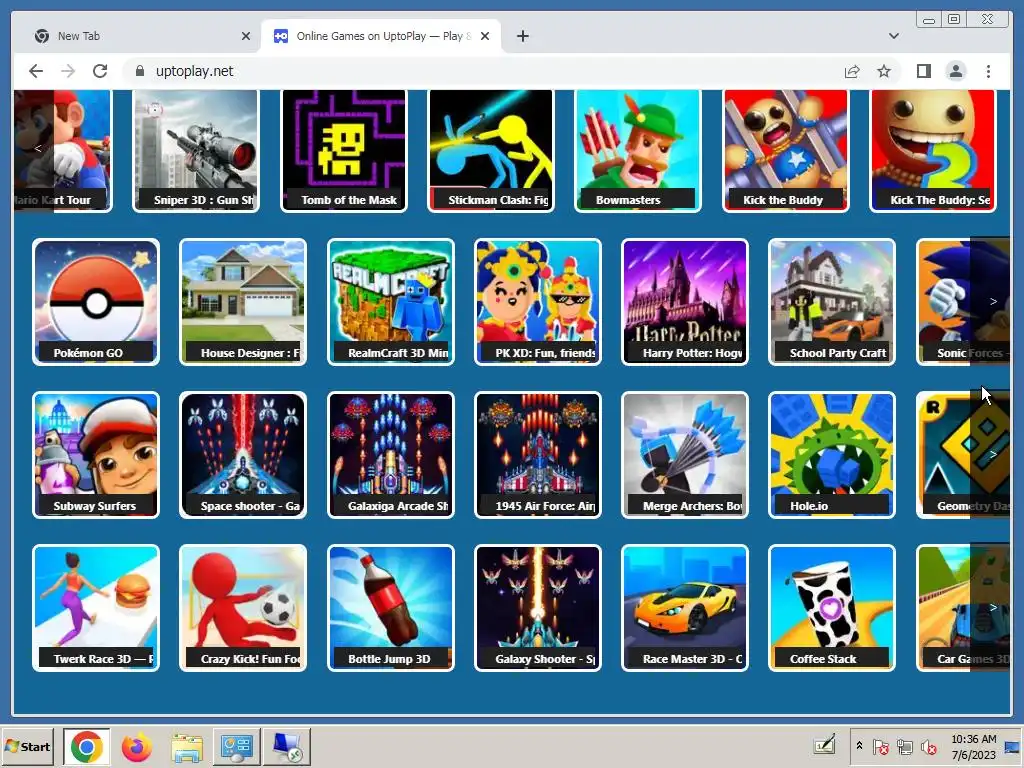Open Space shooter game tile
This screenshot has width=1024, height=768.
[243, 455]
